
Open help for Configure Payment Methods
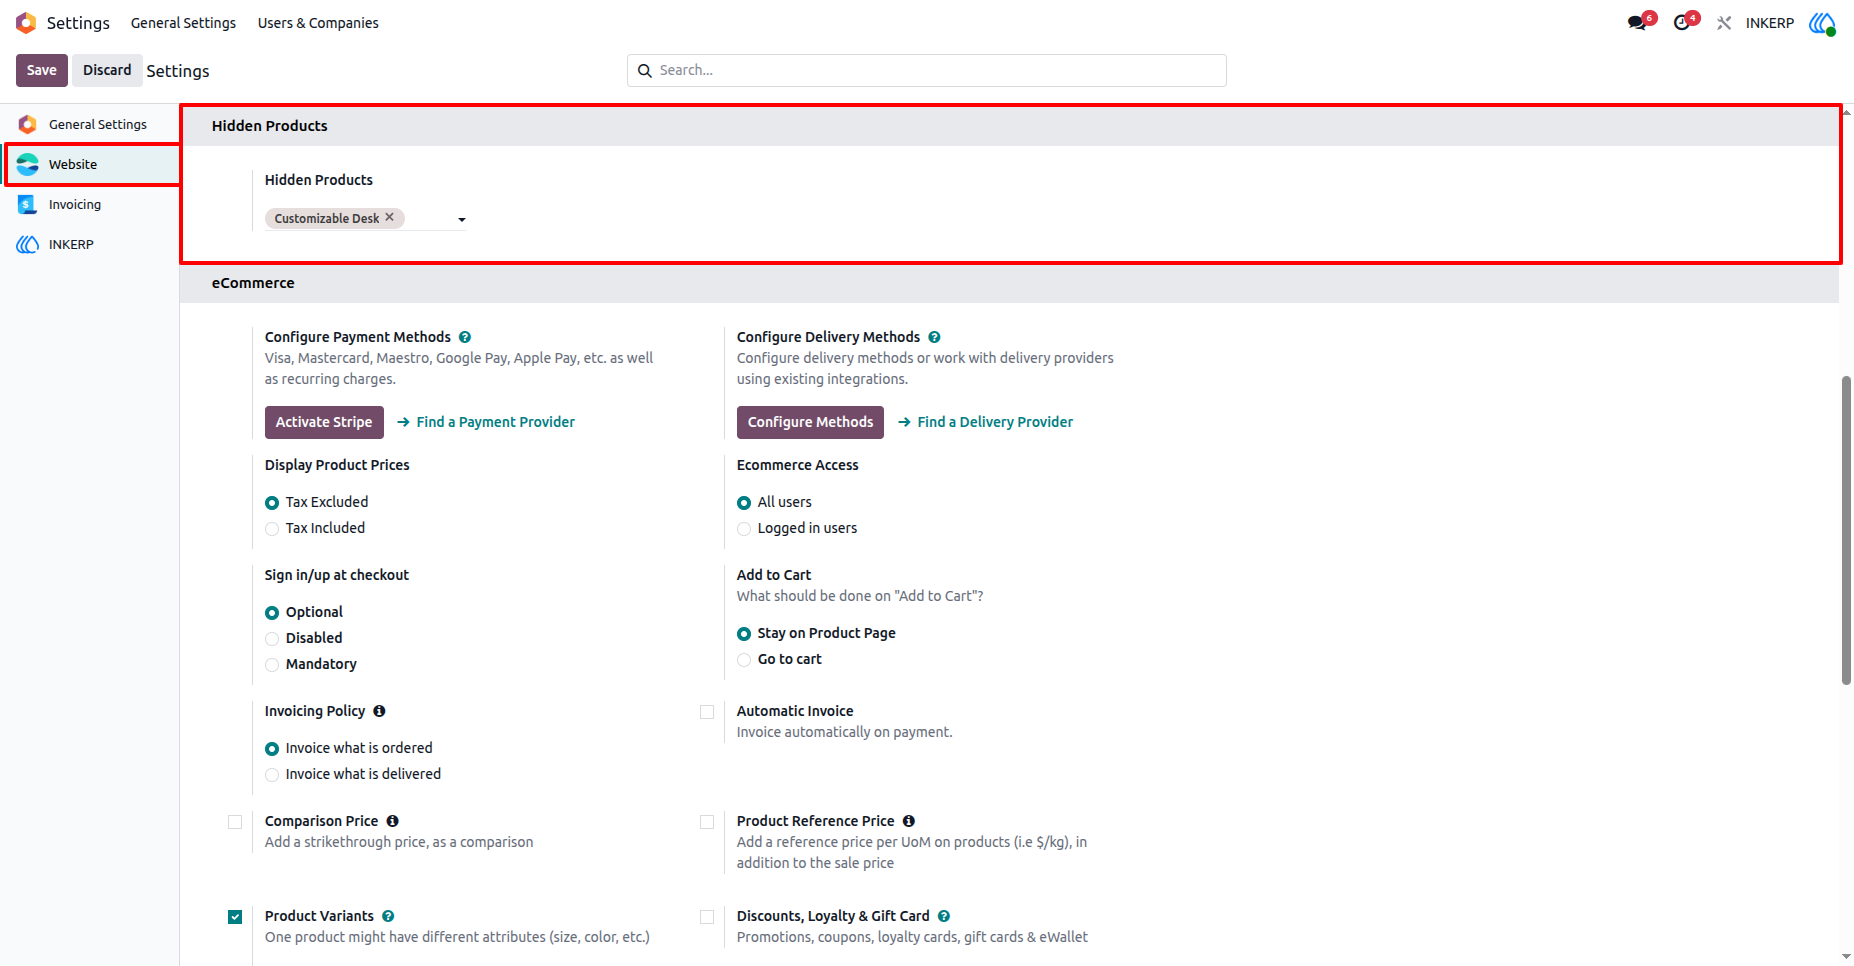465,337
